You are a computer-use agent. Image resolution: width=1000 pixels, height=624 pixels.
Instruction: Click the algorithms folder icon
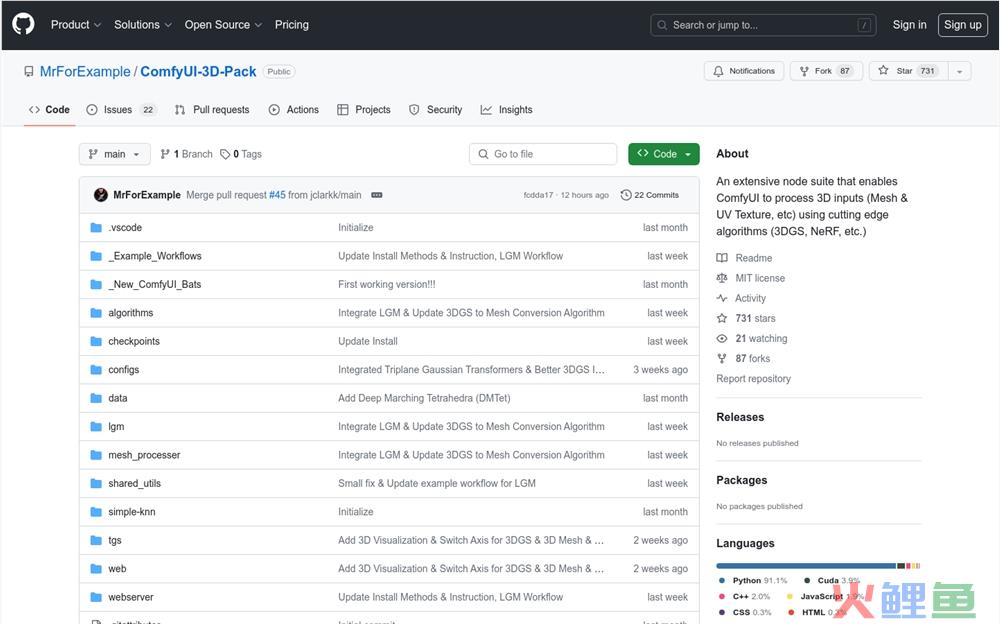pyautogui.click(x=96, y=313)
